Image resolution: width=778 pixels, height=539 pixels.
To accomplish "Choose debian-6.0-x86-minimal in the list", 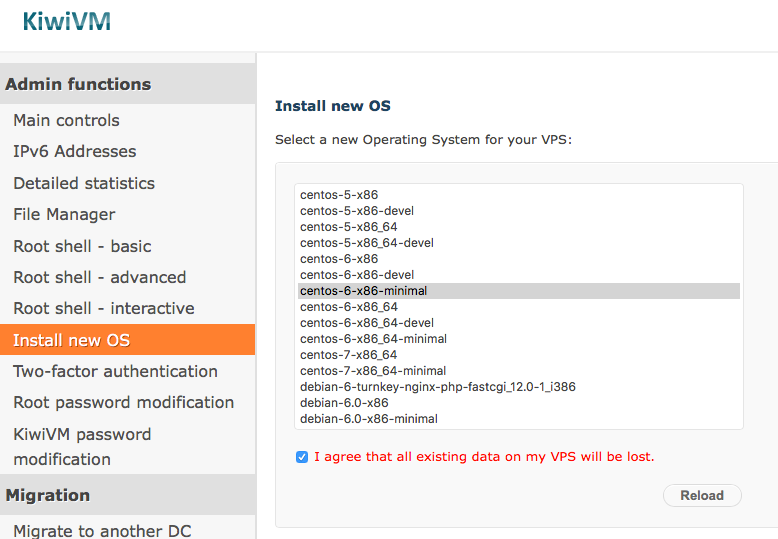I will pyautogui.click(x=519, y=419).
